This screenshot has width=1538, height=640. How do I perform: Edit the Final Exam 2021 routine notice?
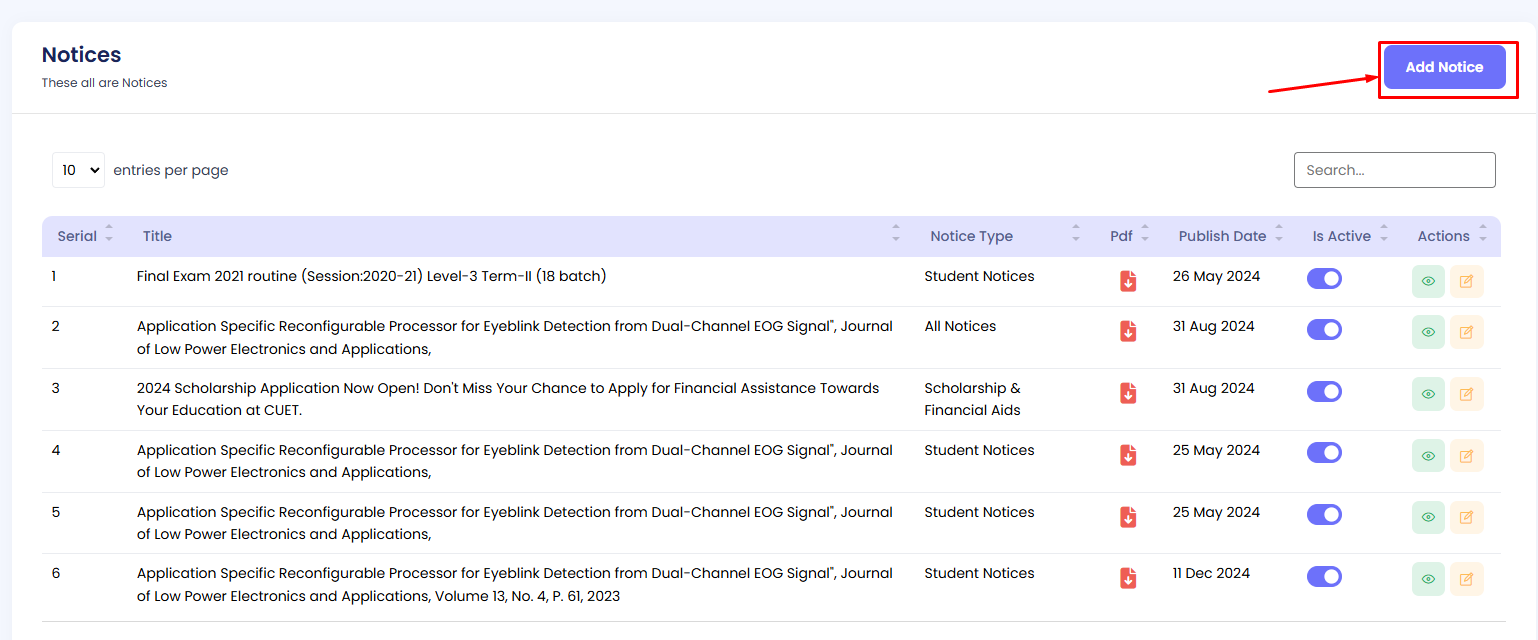pos(1466,281)
